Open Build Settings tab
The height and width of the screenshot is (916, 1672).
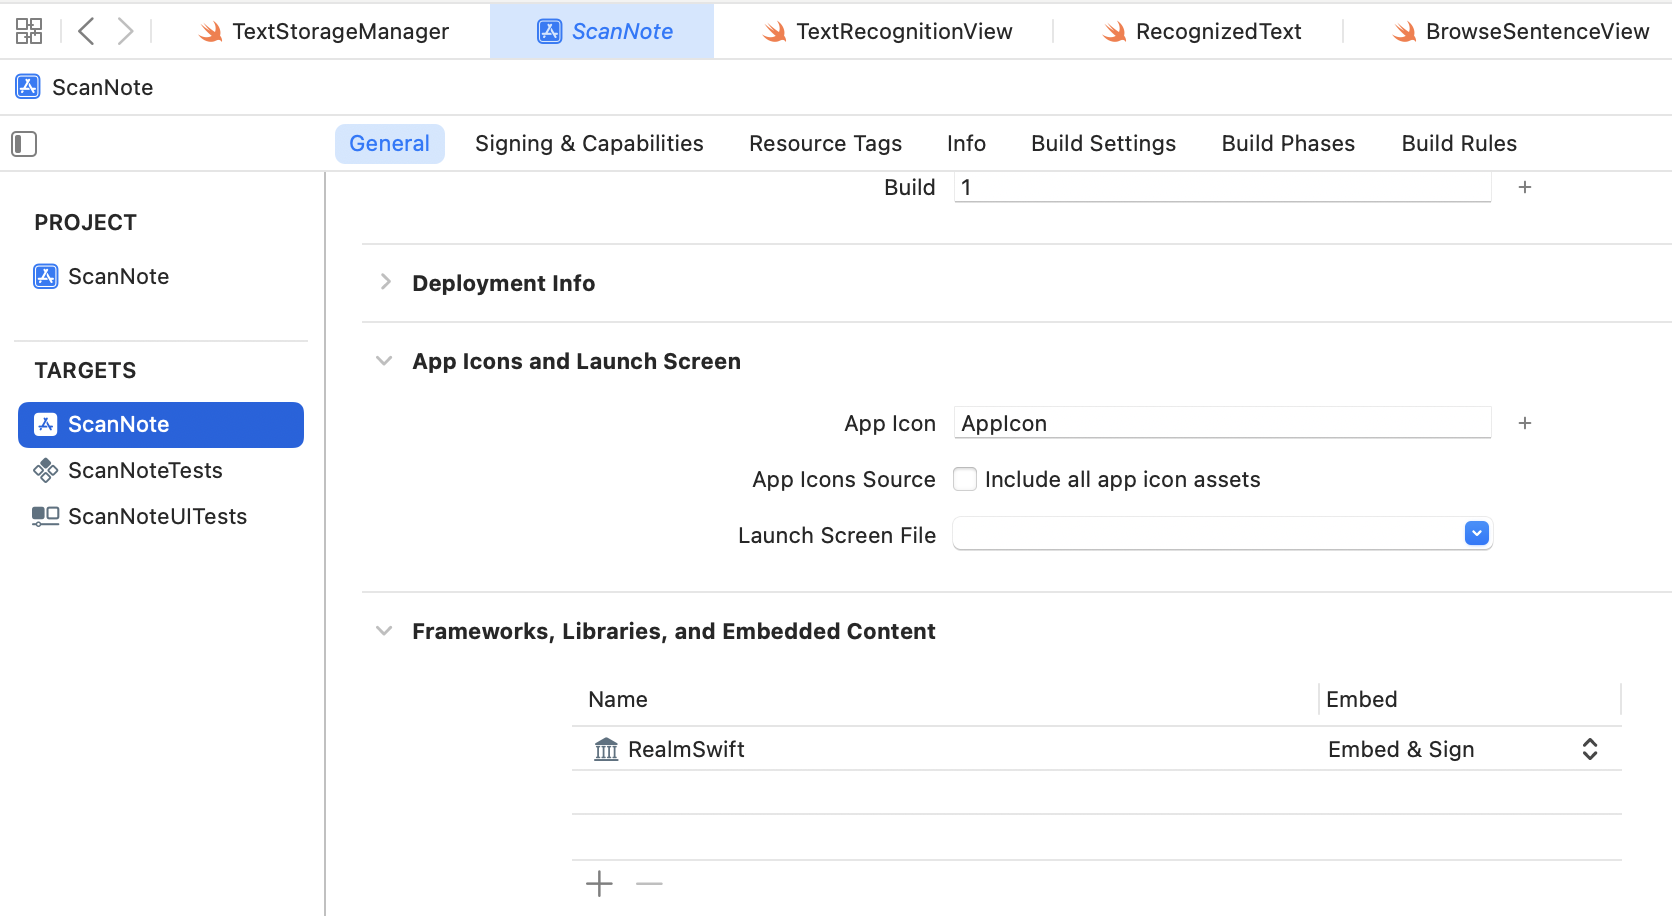(x=1103, y=143)
